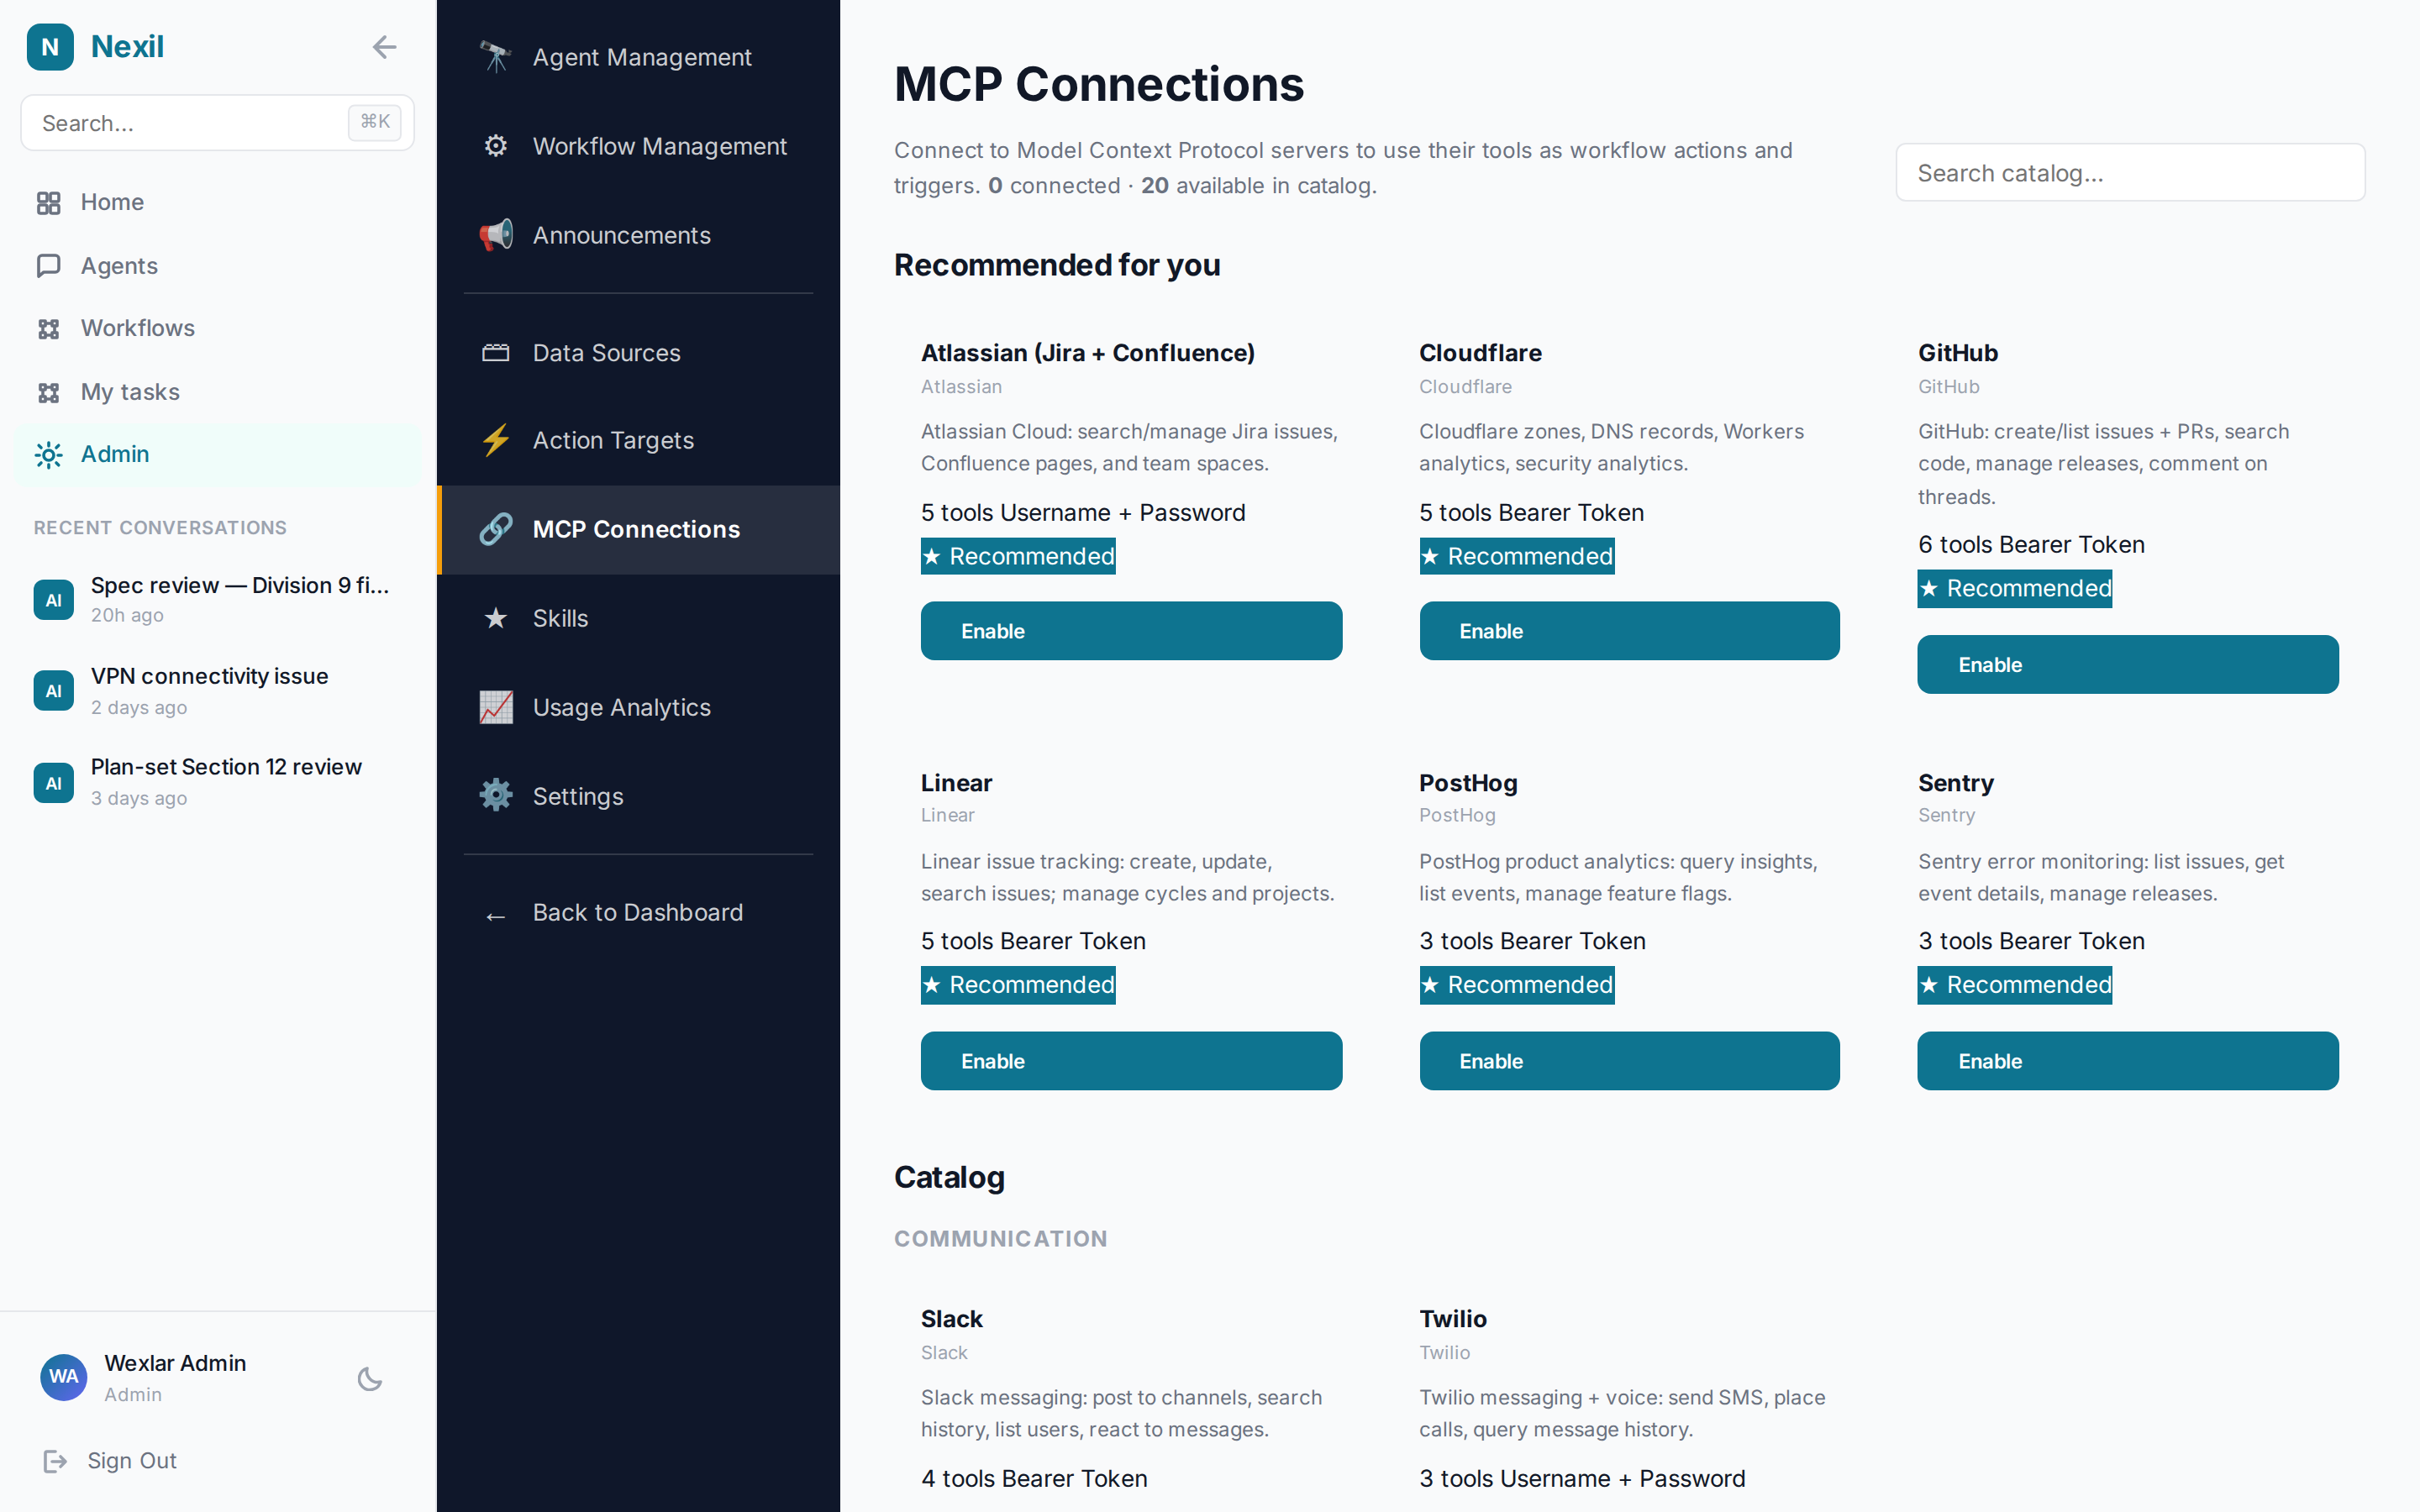Click the Slack catalog card title
Viewport: 2420px width, 1512px height.
[x=952, y=1319]
